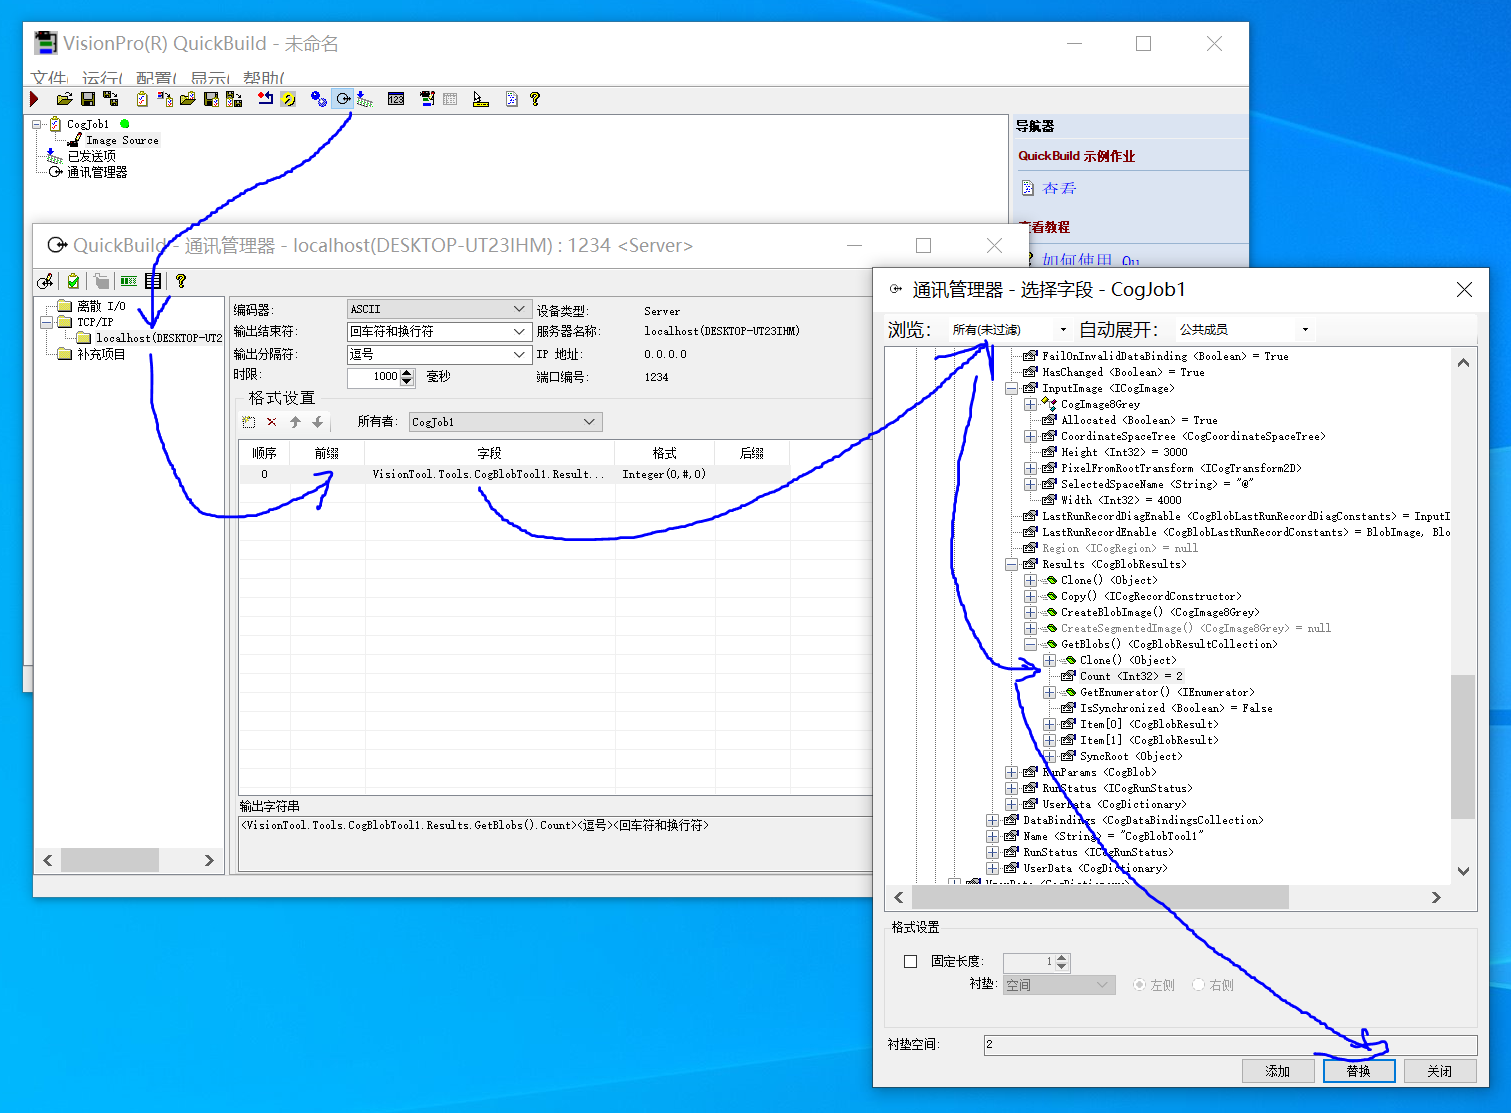1511x1113 pixels.
Task: Click the 添加 button
Action: (x=1278, y=1071)
